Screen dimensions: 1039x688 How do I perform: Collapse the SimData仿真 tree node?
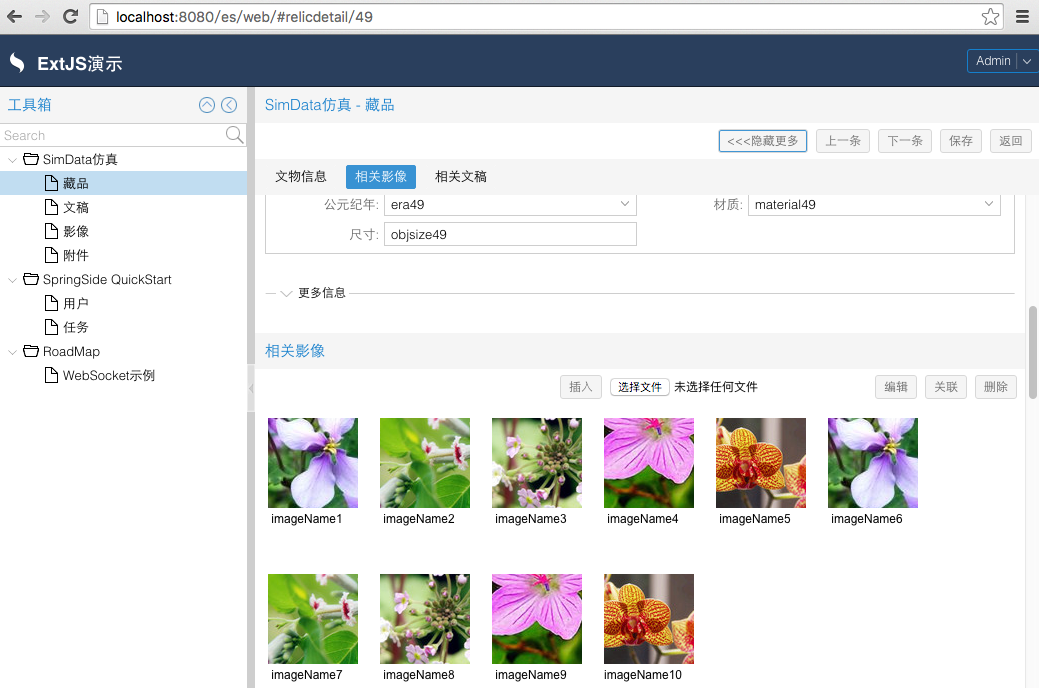click(12, 160)
